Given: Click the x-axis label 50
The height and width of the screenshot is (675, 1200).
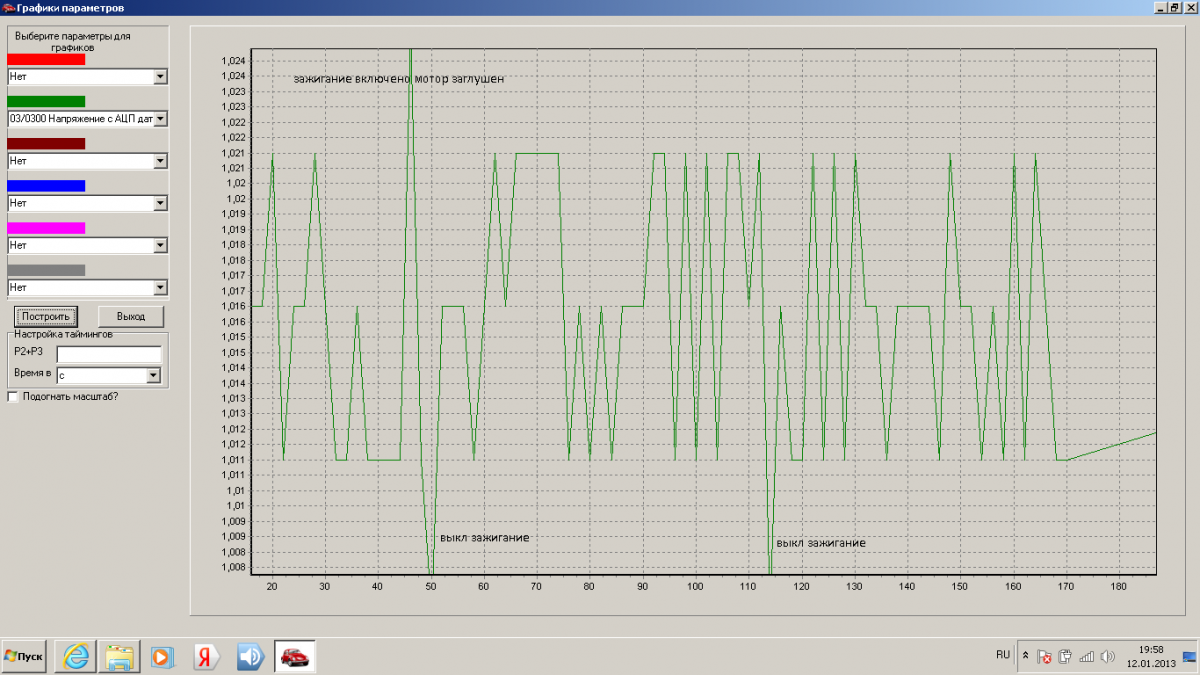Looking at the screenshot, I should pyautogui.click(x=430, y=587).
